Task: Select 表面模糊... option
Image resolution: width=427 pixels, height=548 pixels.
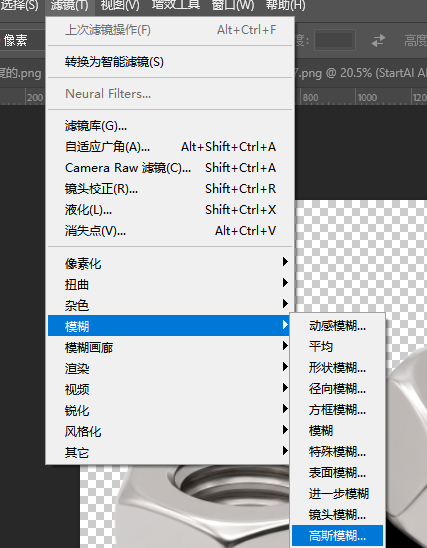Action: (x=338, y=473)
